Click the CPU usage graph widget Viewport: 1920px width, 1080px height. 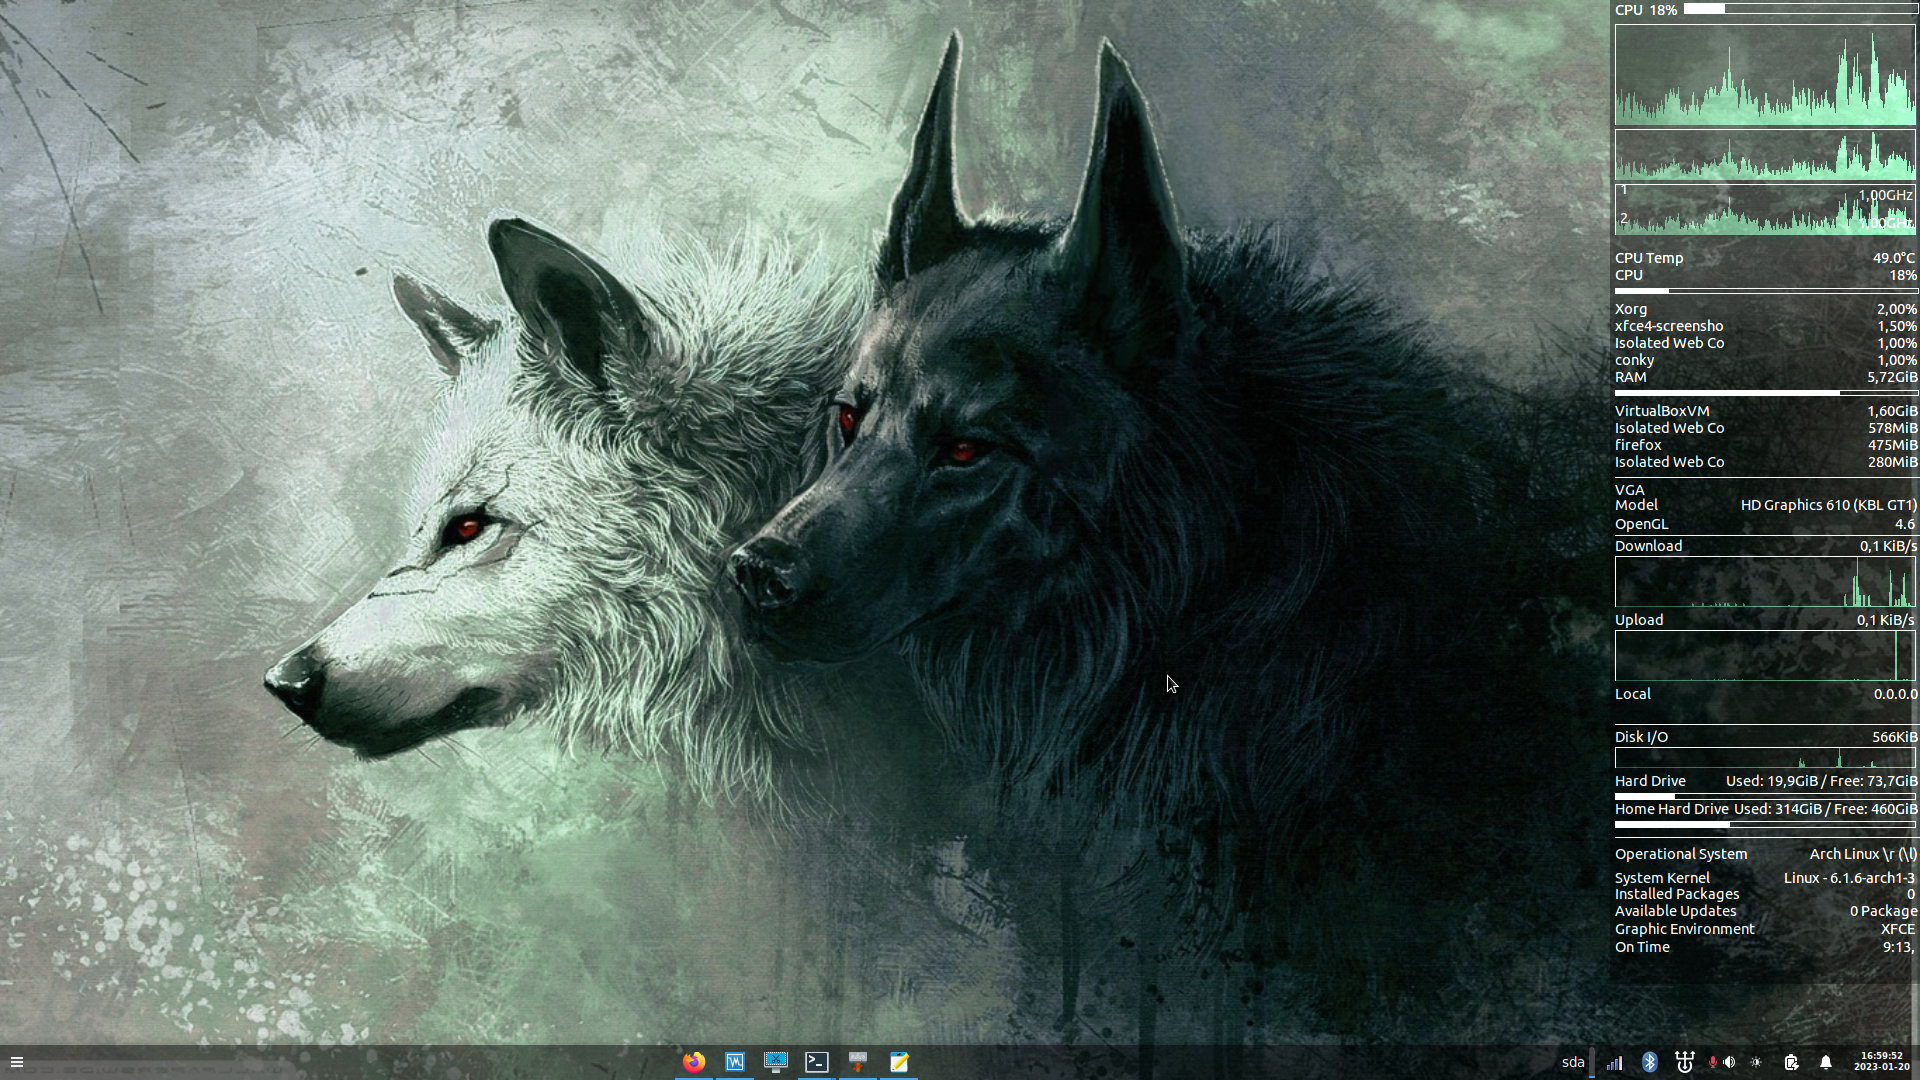[1764, 76]
